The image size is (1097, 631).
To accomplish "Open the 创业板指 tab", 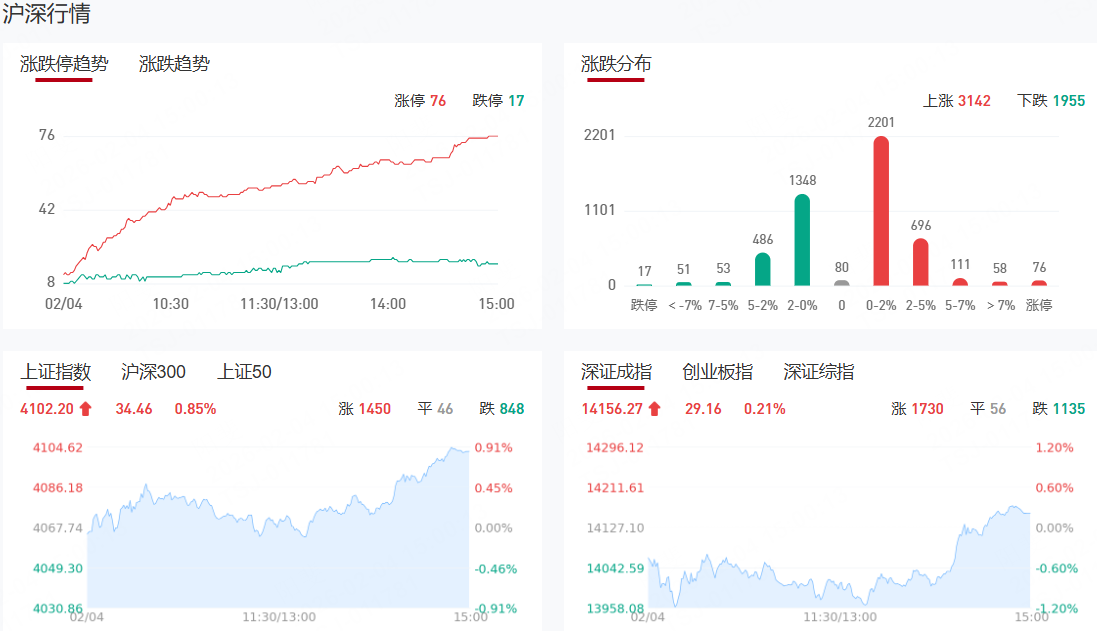I will point(717,372).
